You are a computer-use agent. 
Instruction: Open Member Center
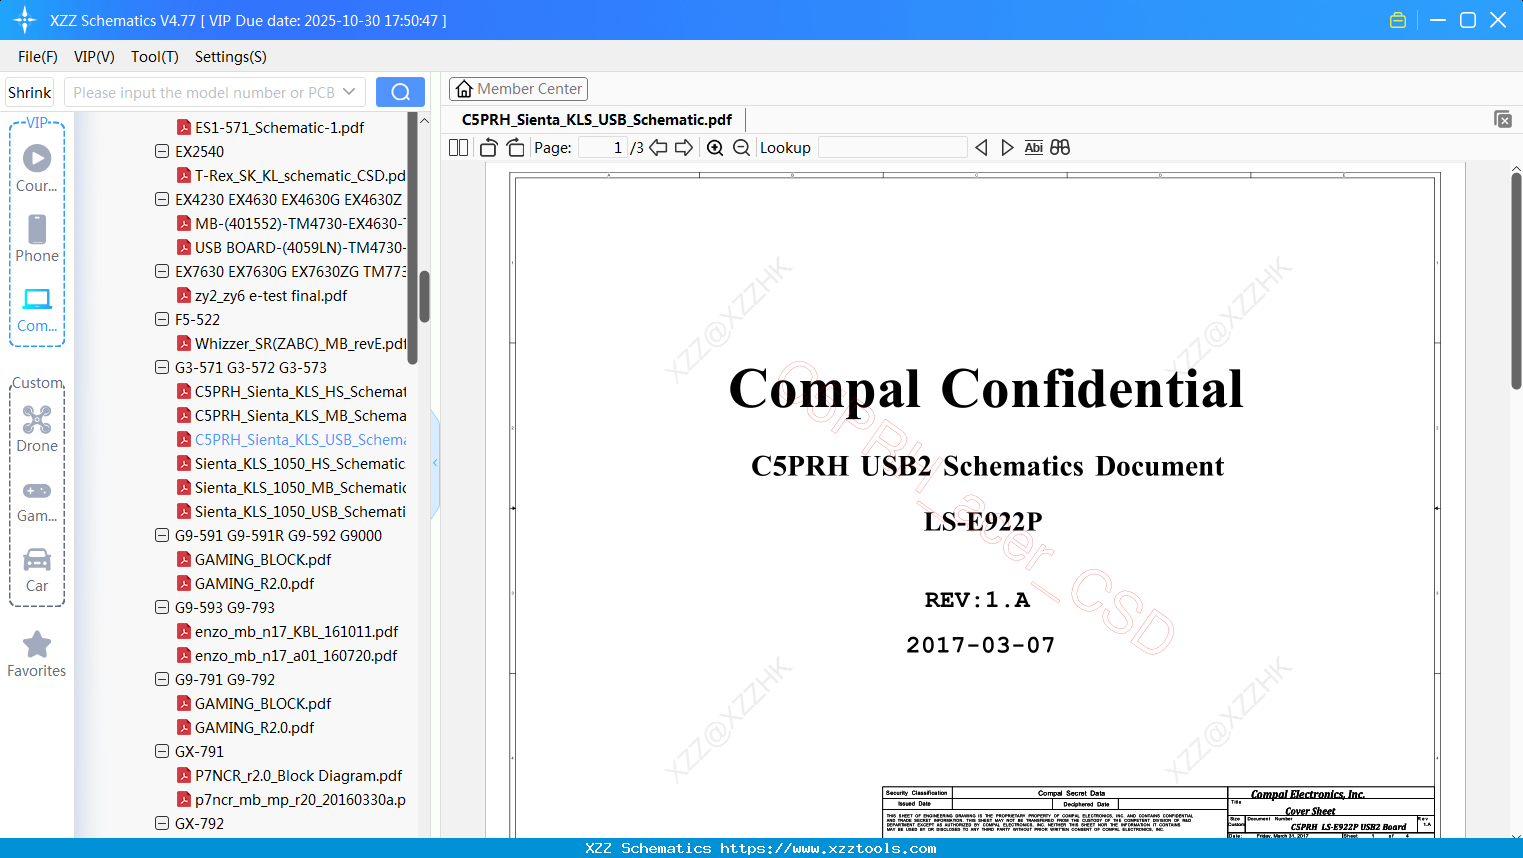click(518, 89)
